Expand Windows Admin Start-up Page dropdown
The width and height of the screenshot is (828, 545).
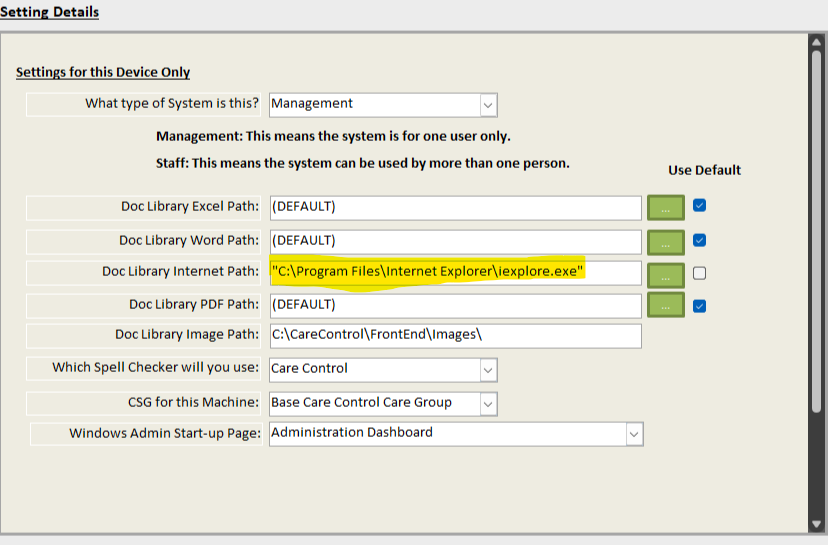tap(633, 434)
